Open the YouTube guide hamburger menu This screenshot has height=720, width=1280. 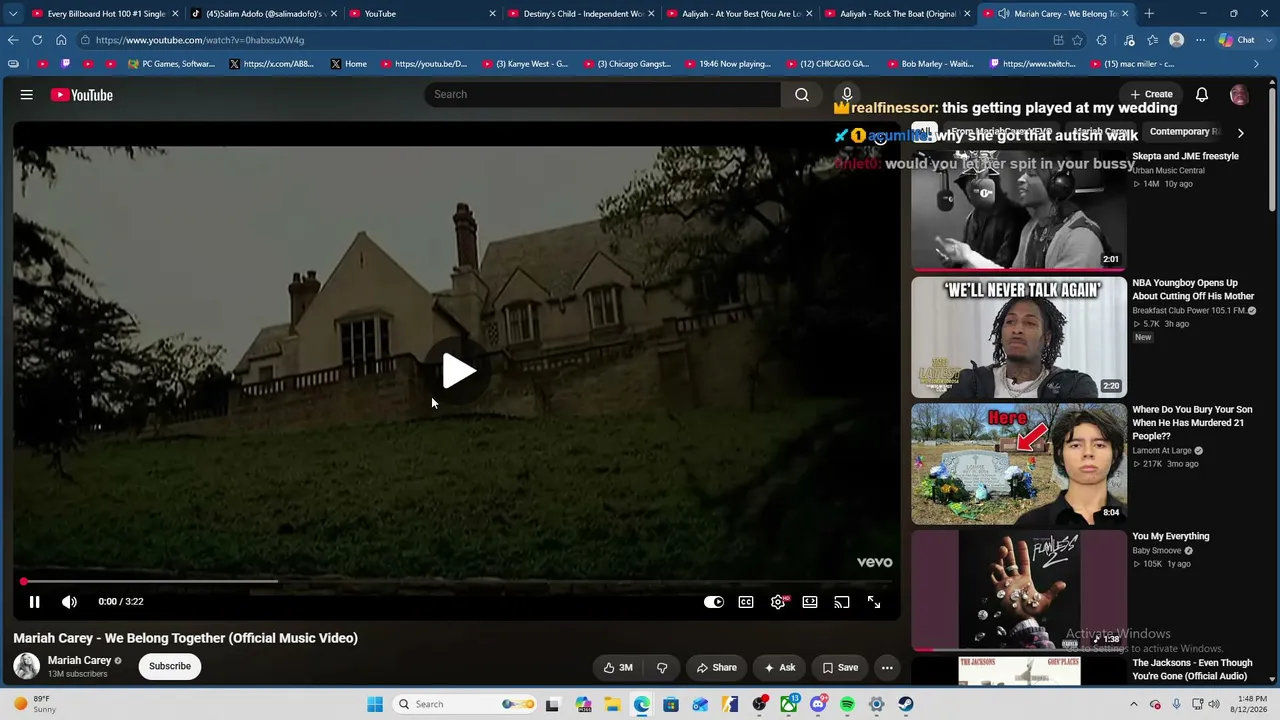coord(27,95)
